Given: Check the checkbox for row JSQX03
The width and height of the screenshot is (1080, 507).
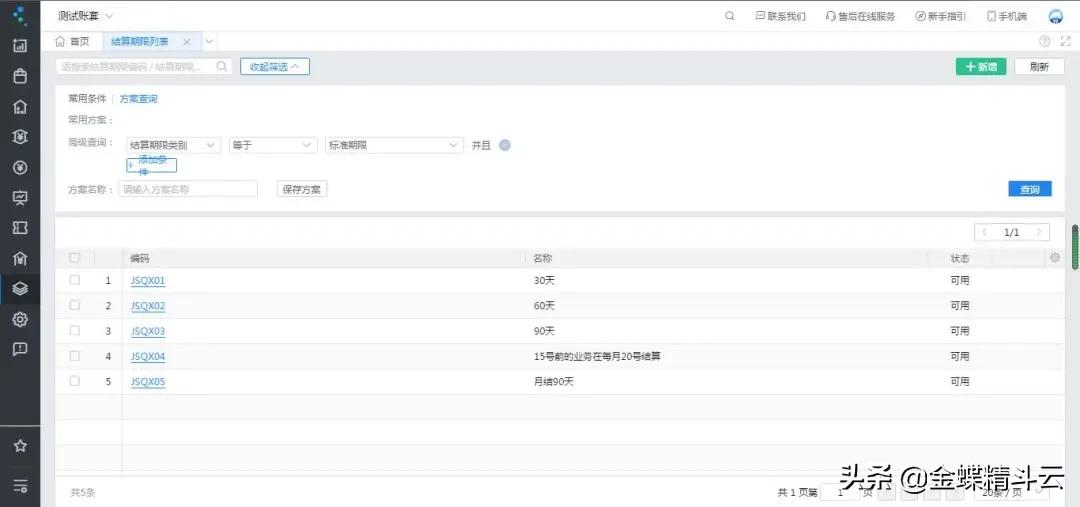Looking at the screenshot, I should pos(74,331).
